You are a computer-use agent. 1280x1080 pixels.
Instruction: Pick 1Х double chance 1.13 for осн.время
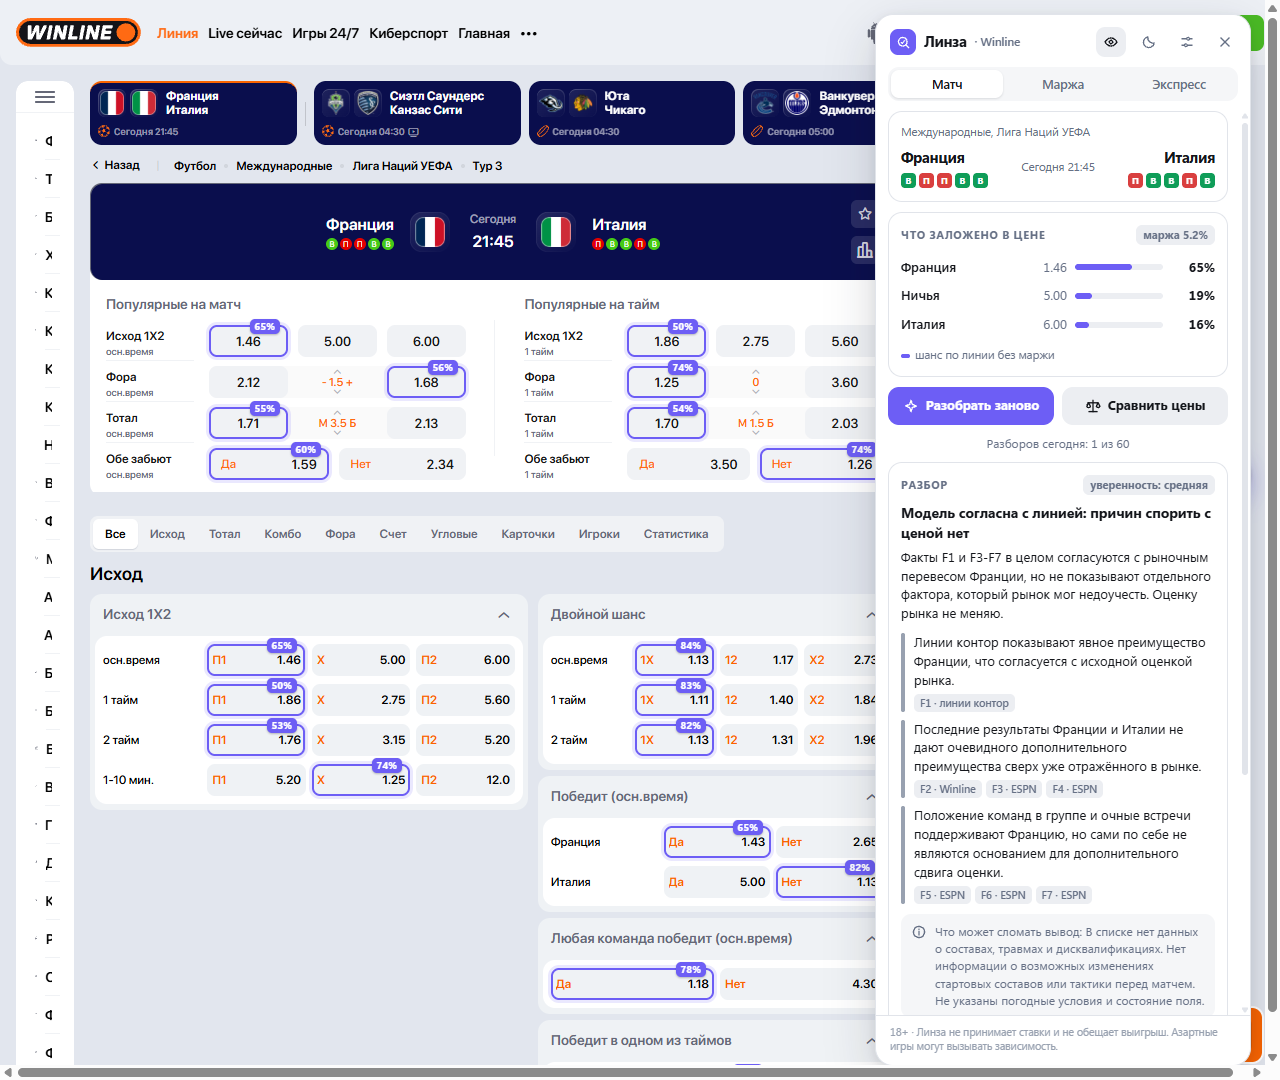click(675, 660)
